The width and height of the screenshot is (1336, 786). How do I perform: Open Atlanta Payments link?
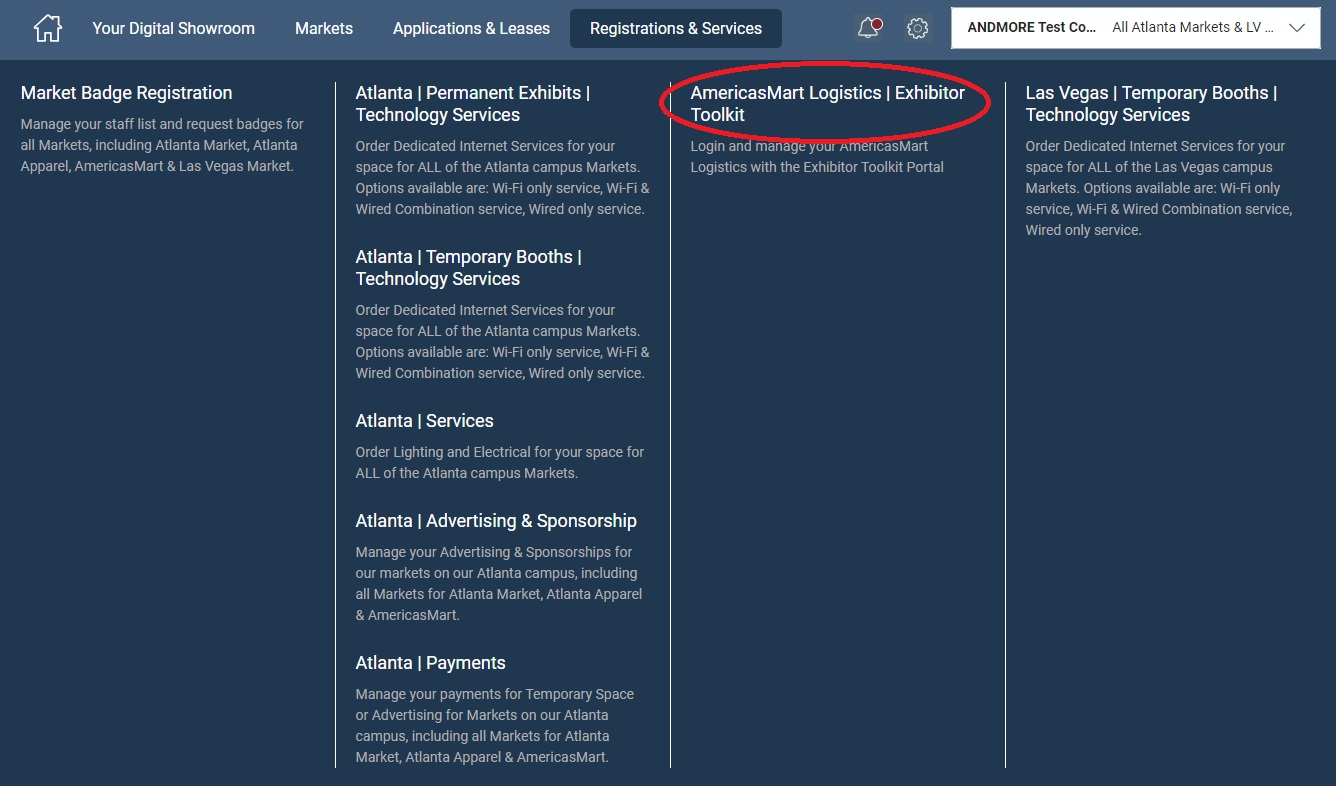point(431,663)
